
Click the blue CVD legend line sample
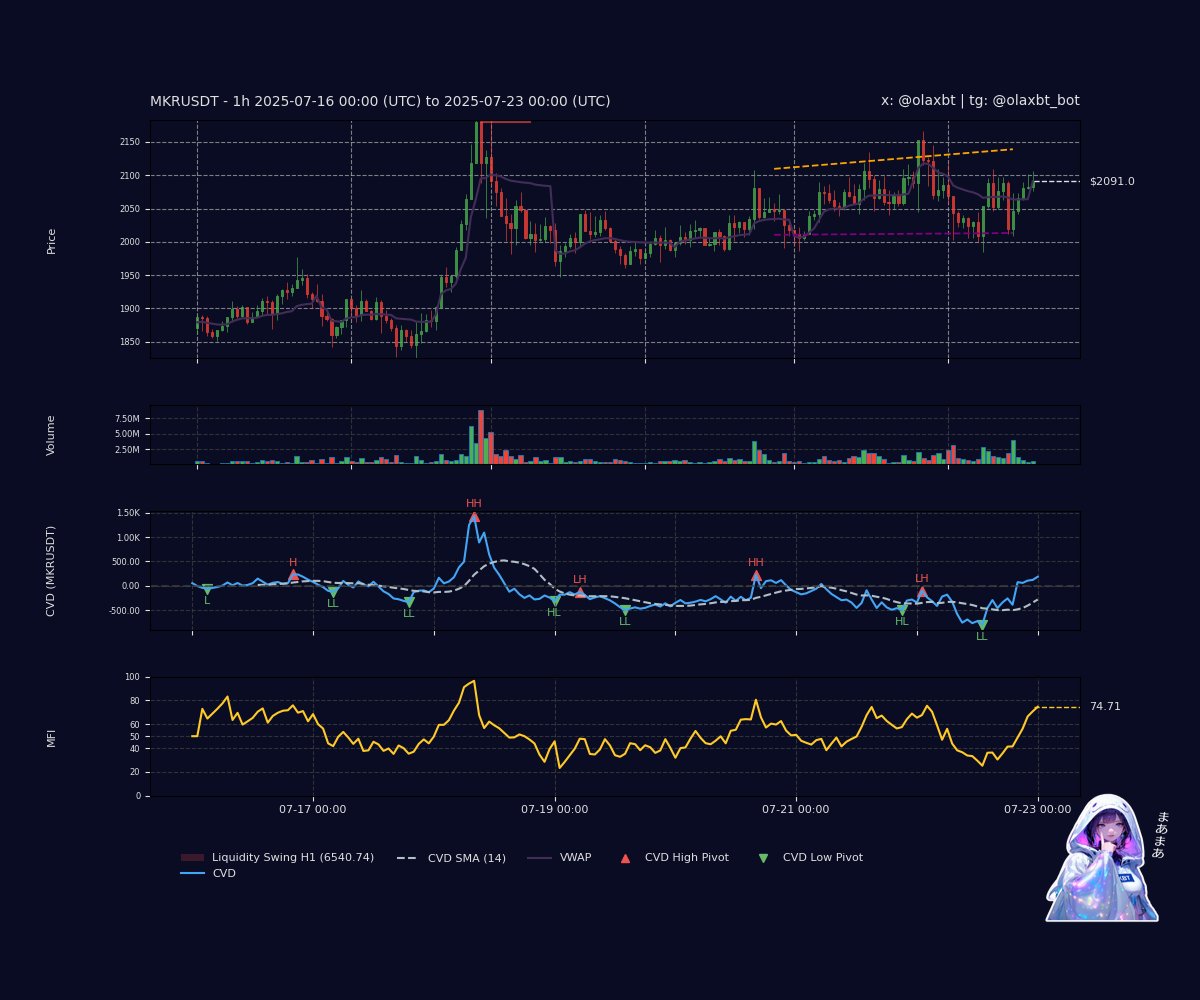[192, 874]
